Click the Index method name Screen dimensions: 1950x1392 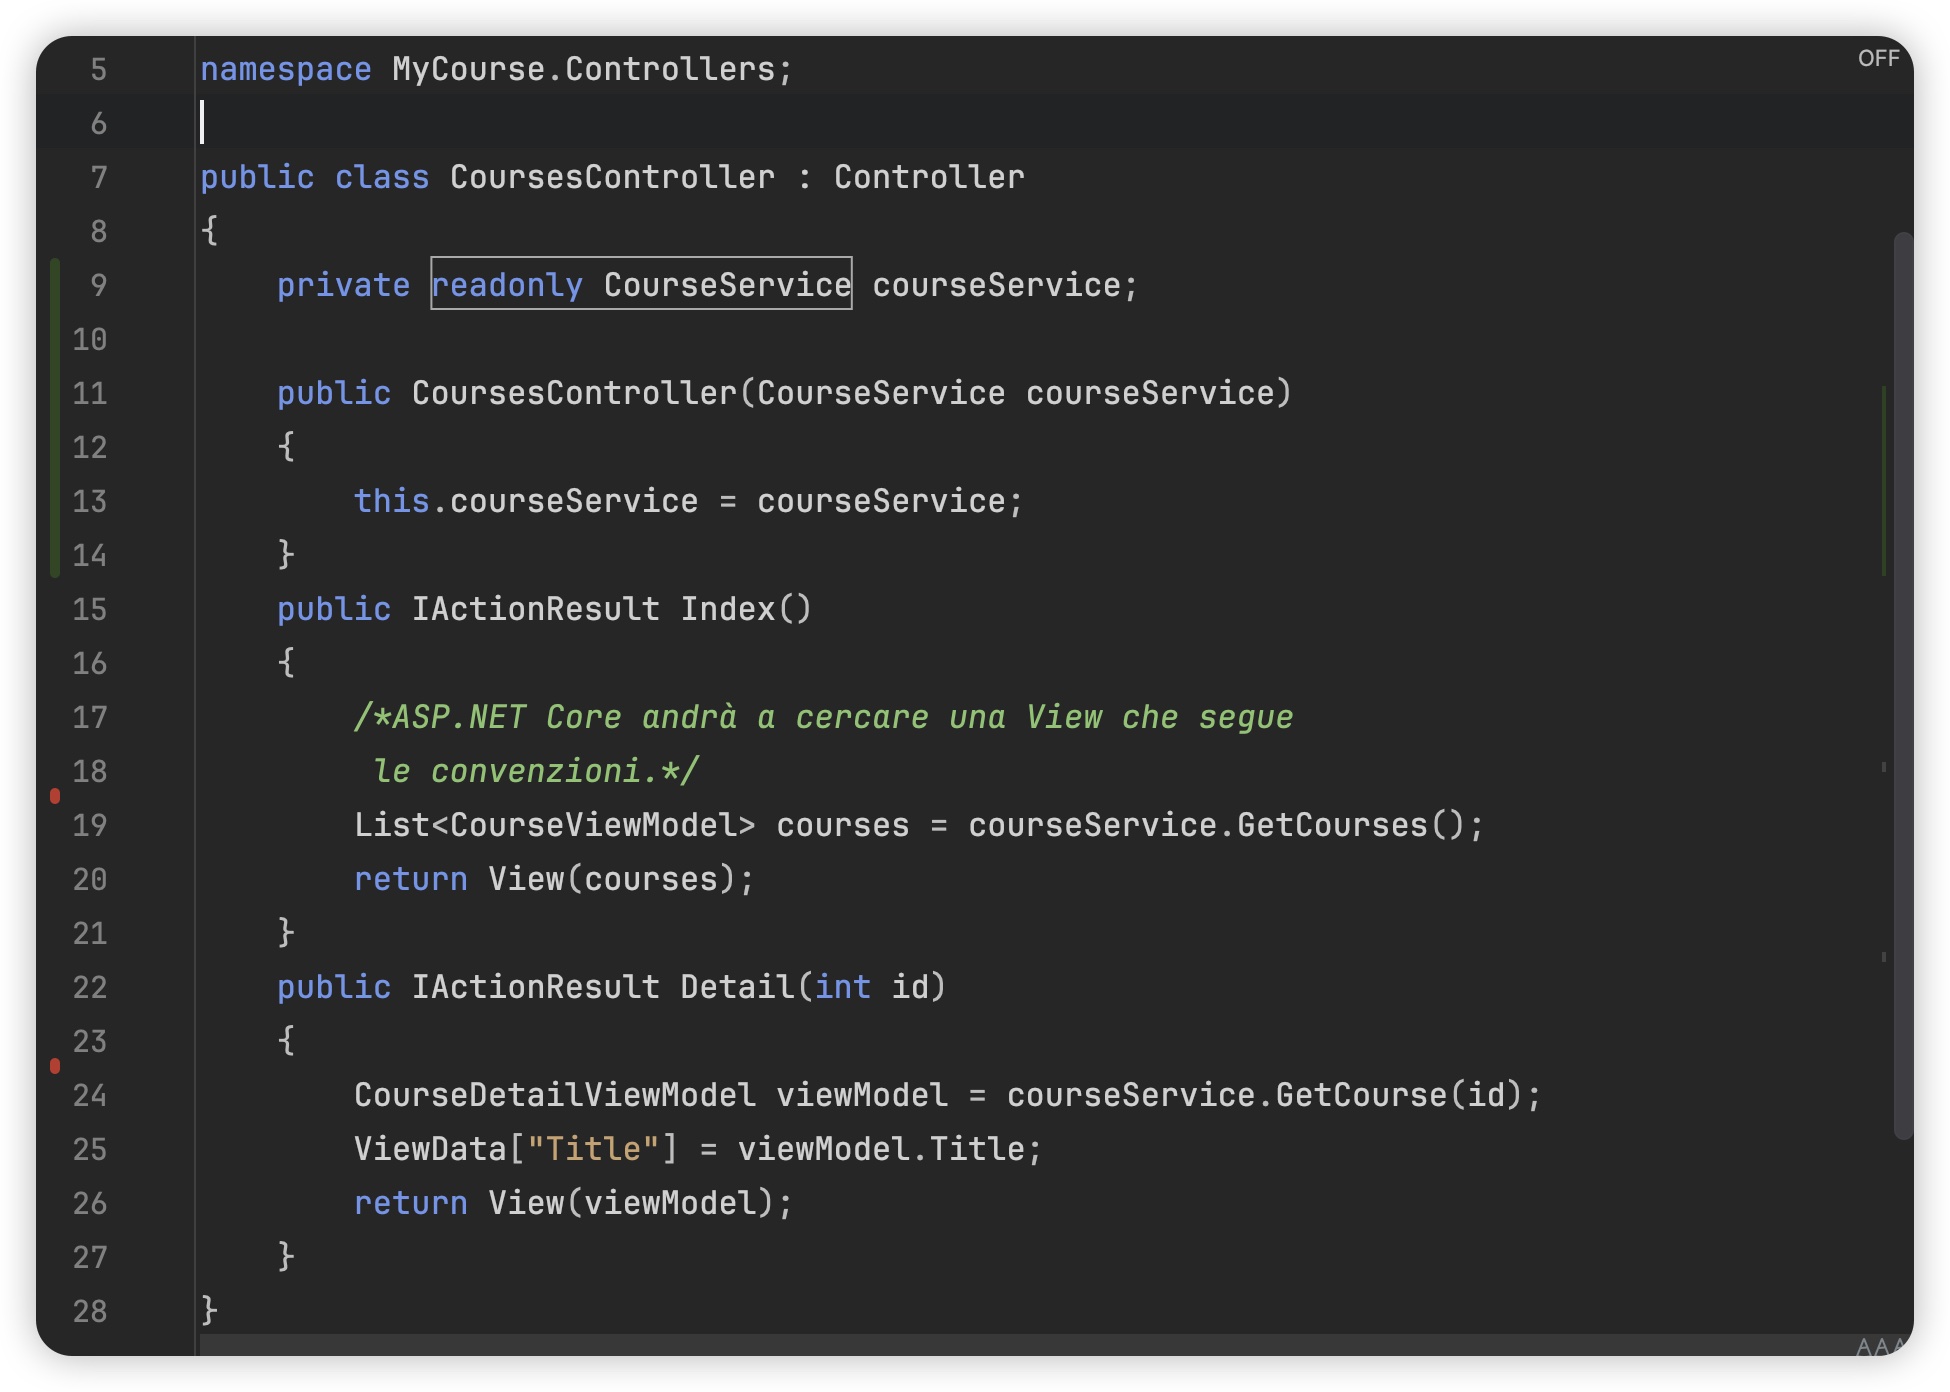click(x=728, y=609)
